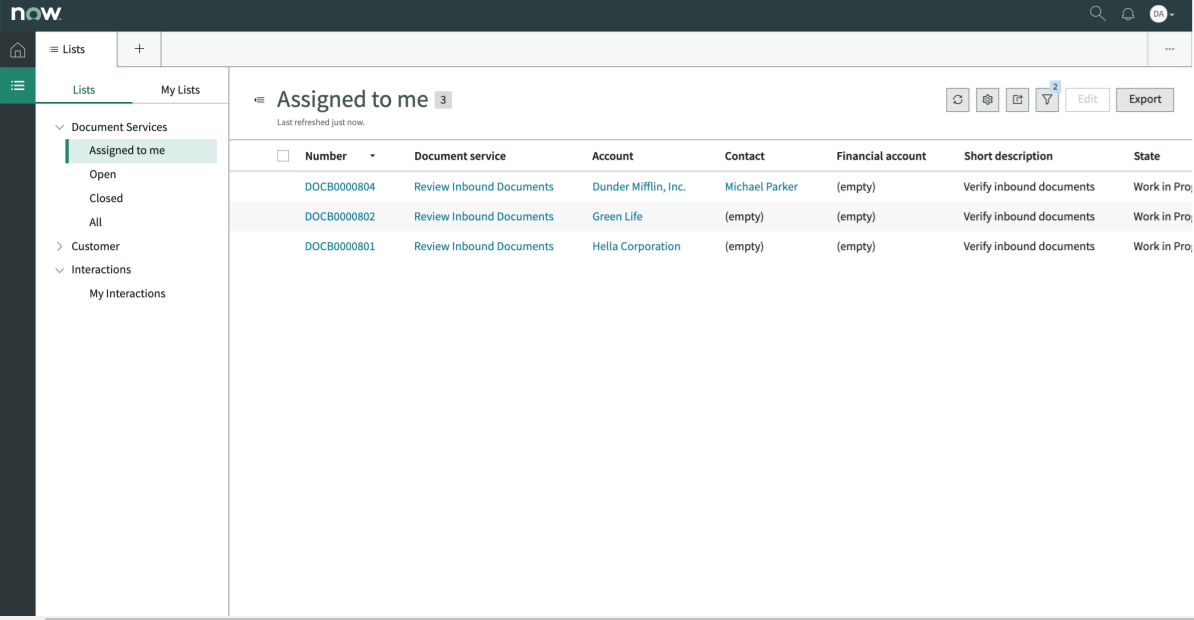Select all rows with the header checkbox

coord(283,155)
